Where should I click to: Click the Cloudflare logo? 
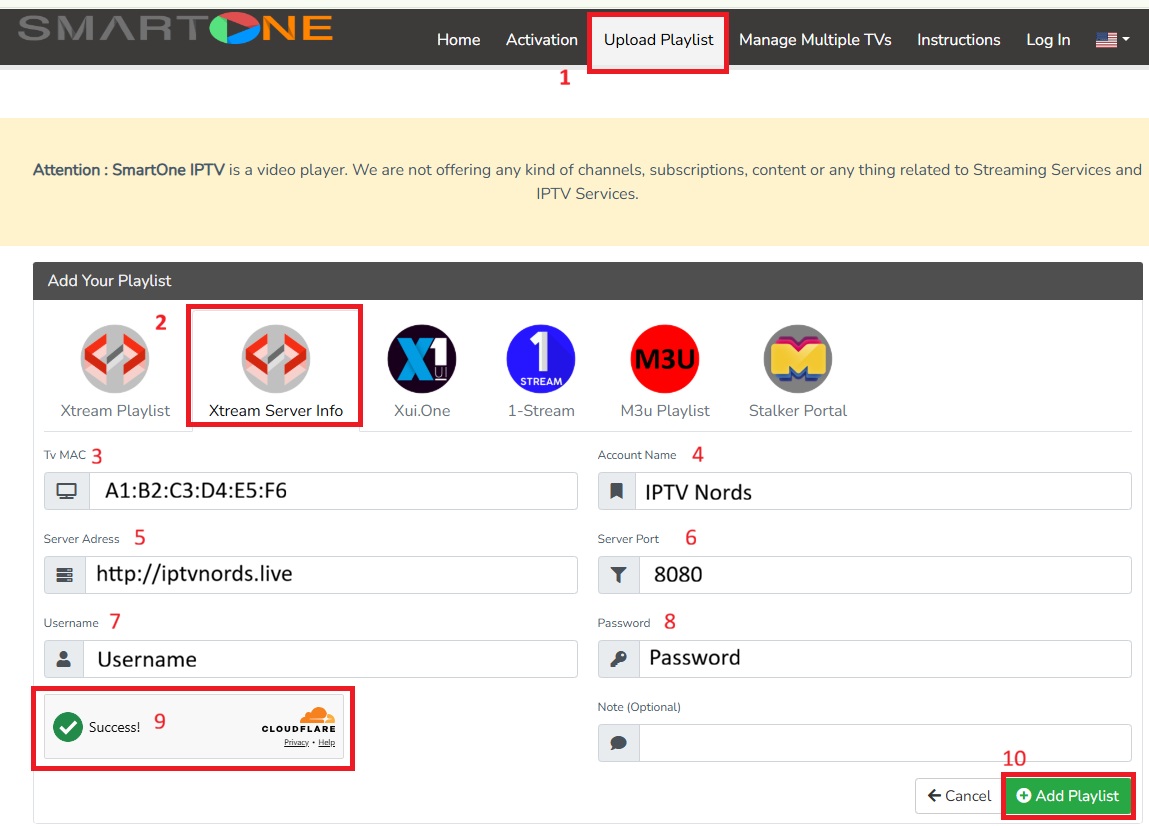point(299,720)
